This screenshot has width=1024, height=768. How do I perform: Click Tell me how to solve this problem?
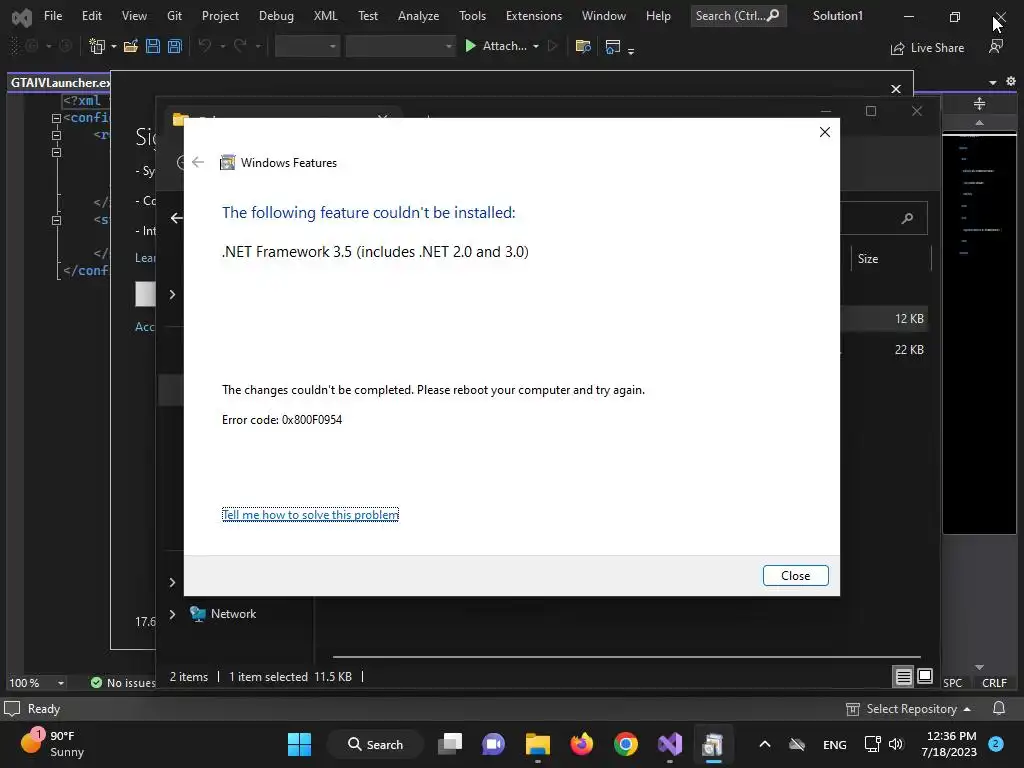click(x=310, y=515)
